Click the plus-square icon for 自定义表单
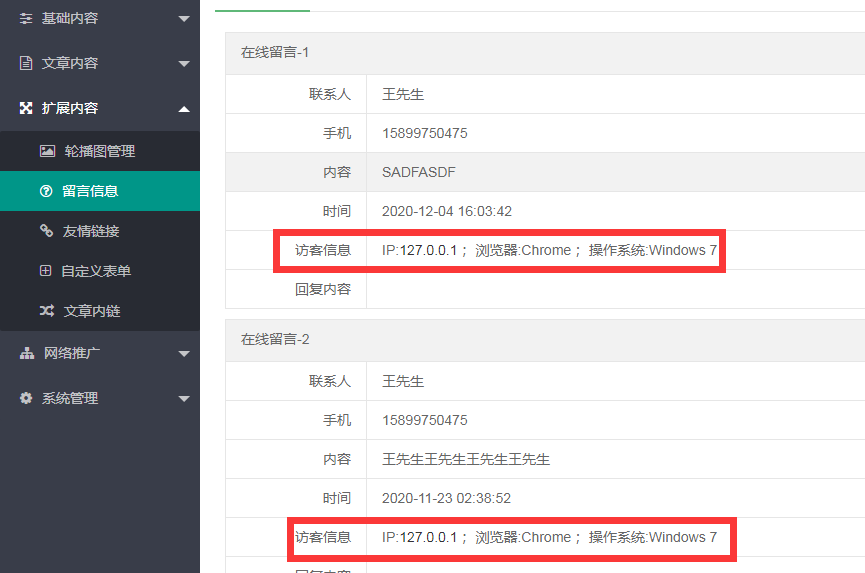 tap(46, 271)
